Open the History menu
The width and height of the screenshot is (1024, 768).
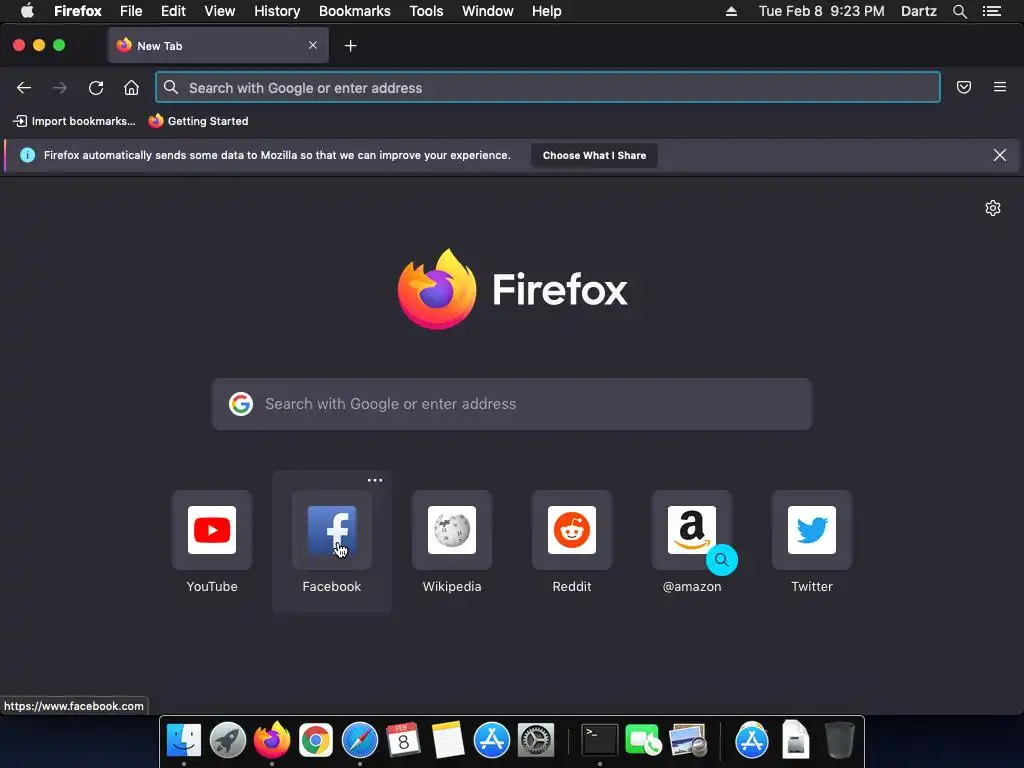[277, 11]
